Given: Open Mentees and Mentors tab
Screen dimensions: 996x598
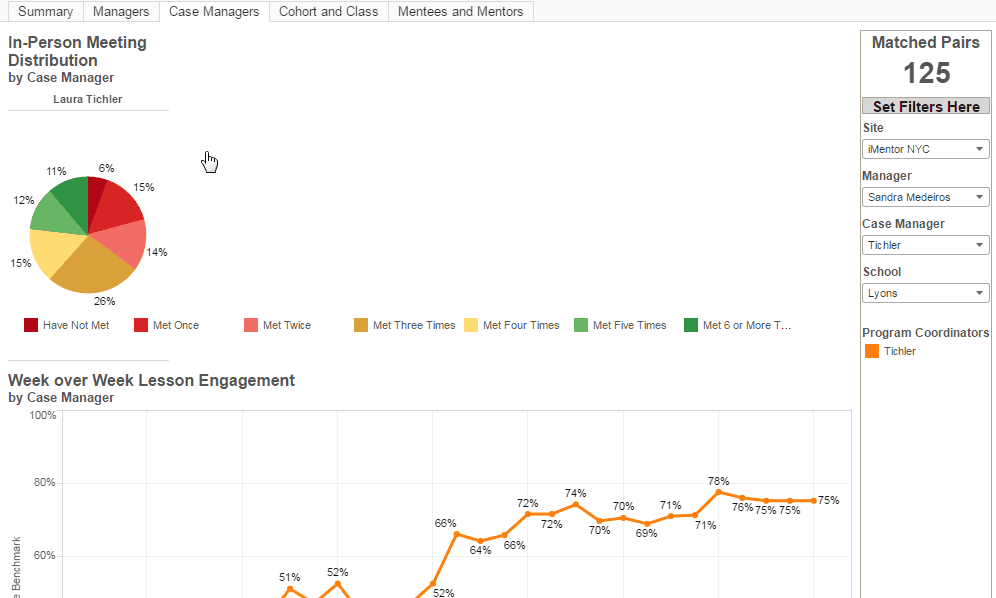Looking at the screenshot, I should (x=461, y=11).
